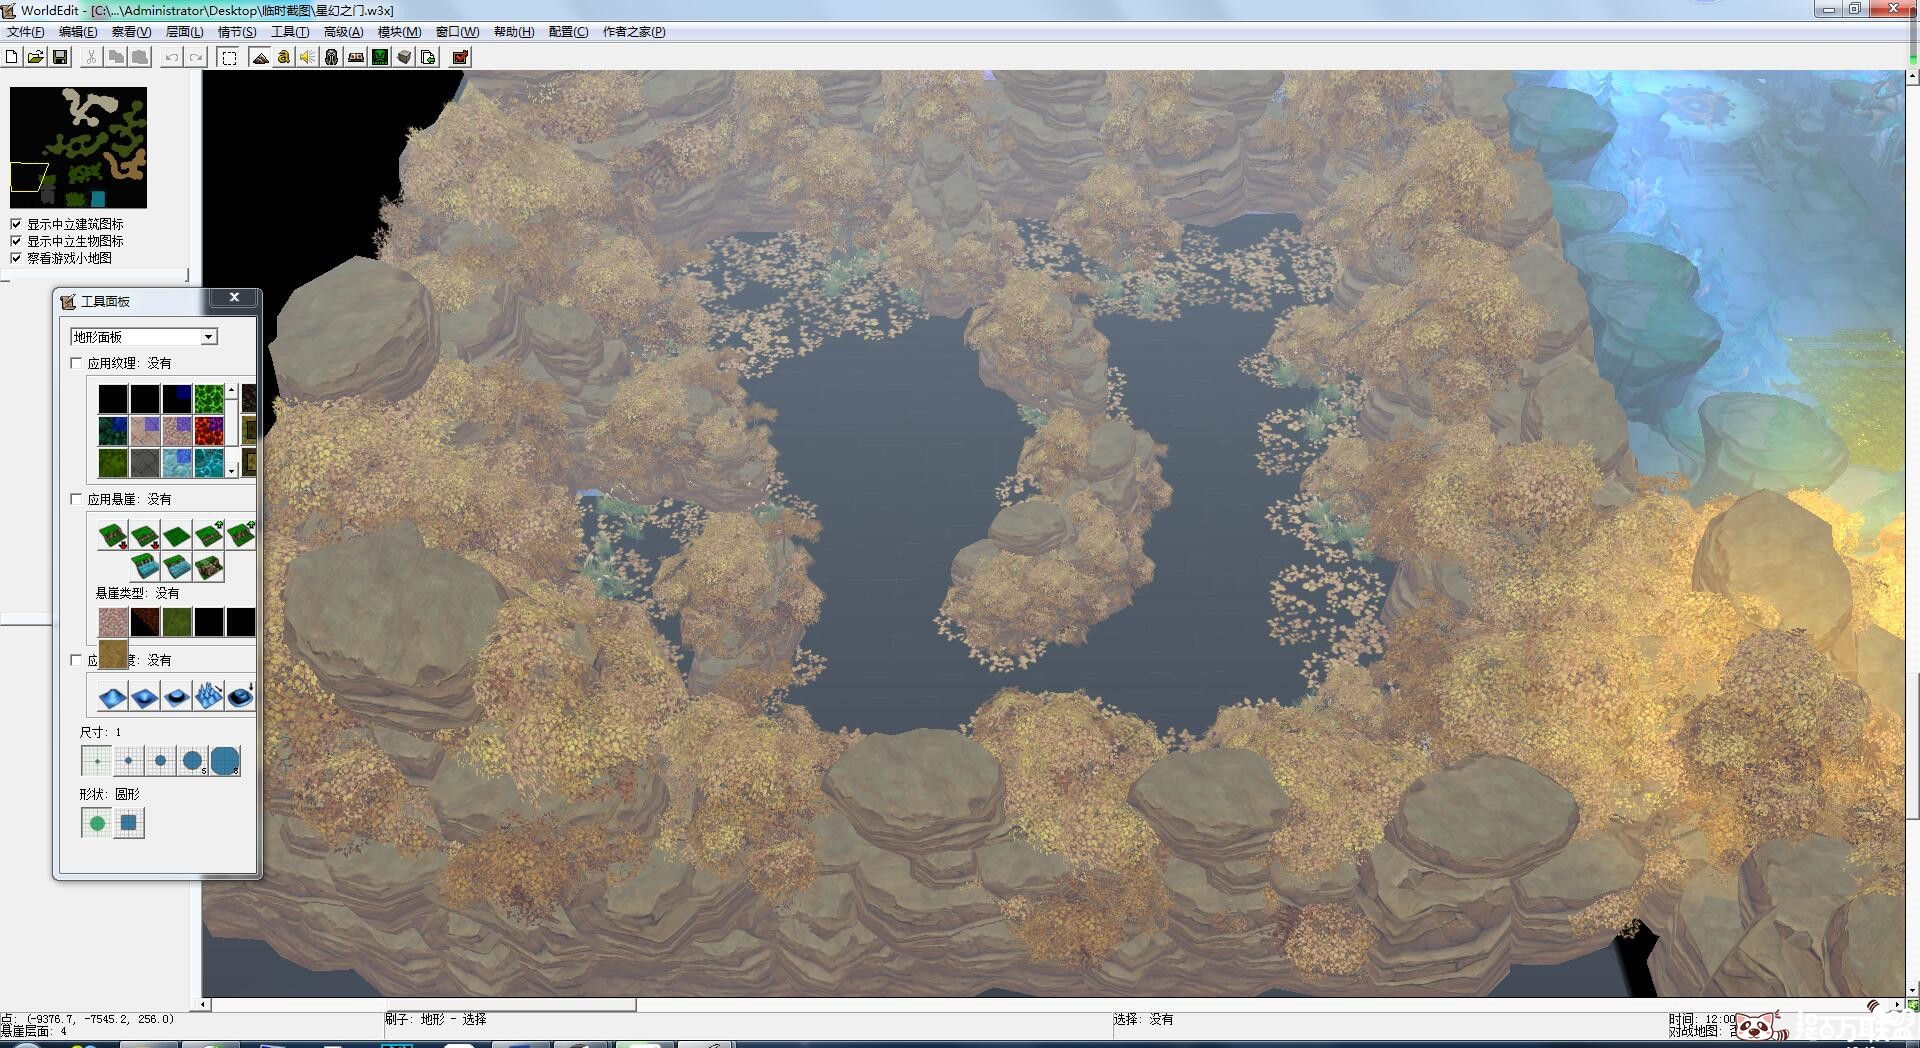
Task: Open the 文件(F) menu
Action: click(x=25, y=32)
